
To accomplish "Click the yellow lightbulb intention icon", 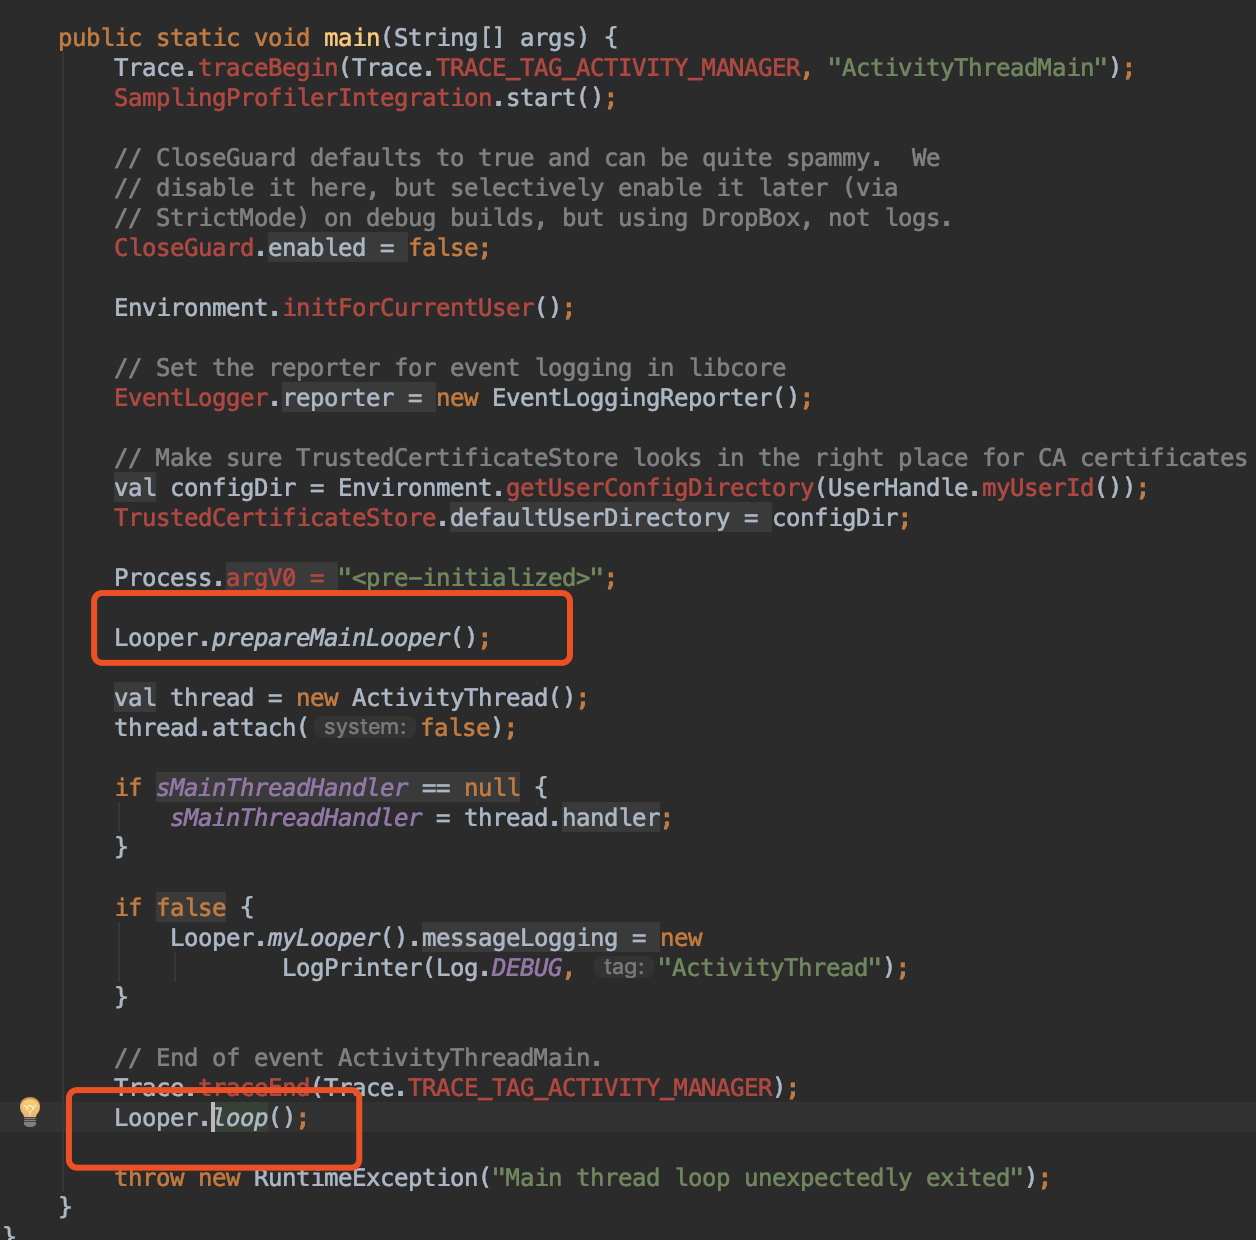I will pyautogui.click(x=30, y=1111).
